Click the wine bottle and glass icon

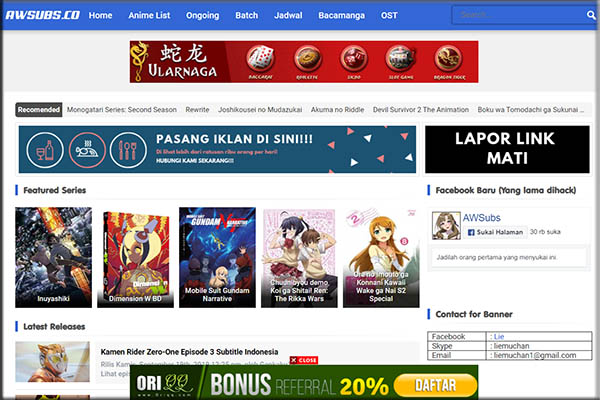point(45,150)
